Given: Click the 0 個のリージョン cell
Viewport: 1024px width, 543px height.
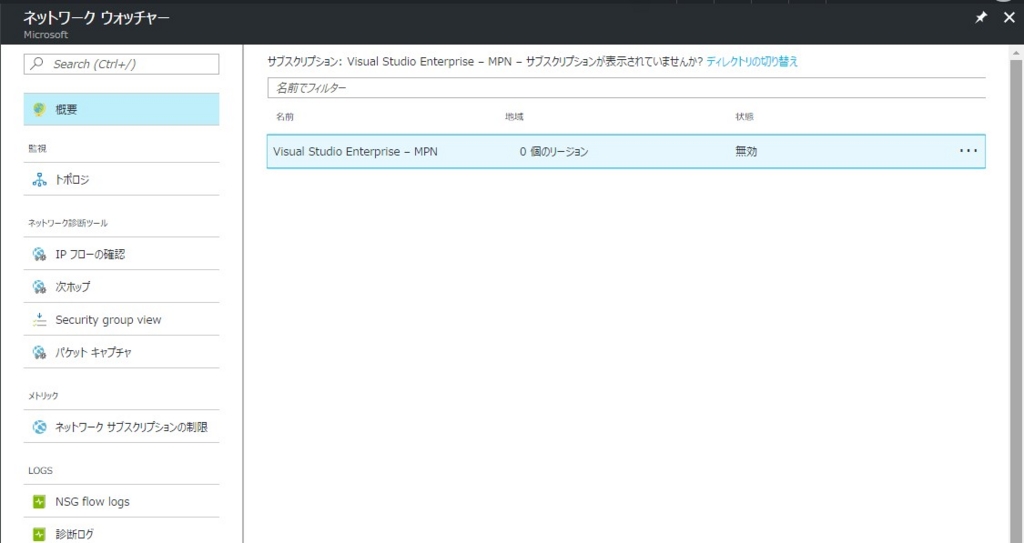Looking at the screenshot, I should click(554, 152).
